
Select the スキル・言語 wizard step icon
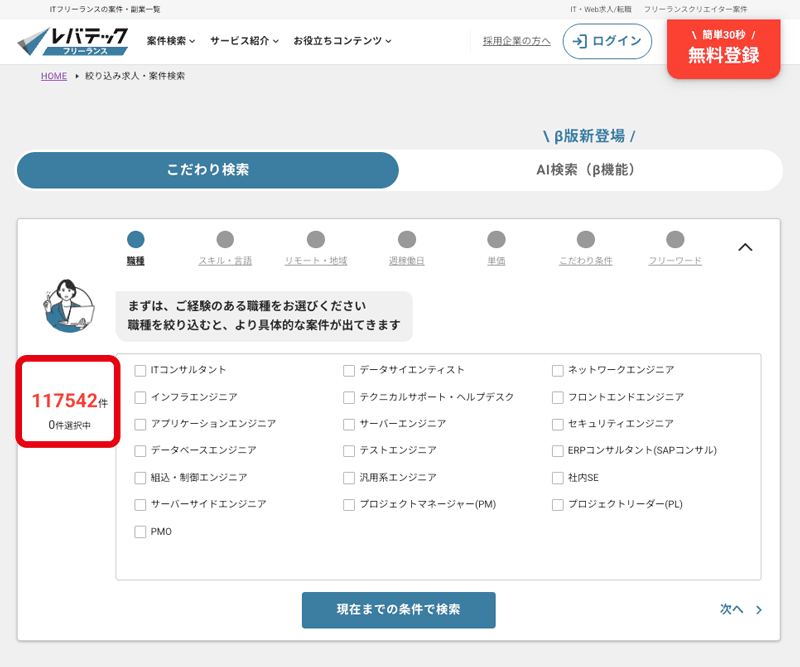(x=225, y=240)
